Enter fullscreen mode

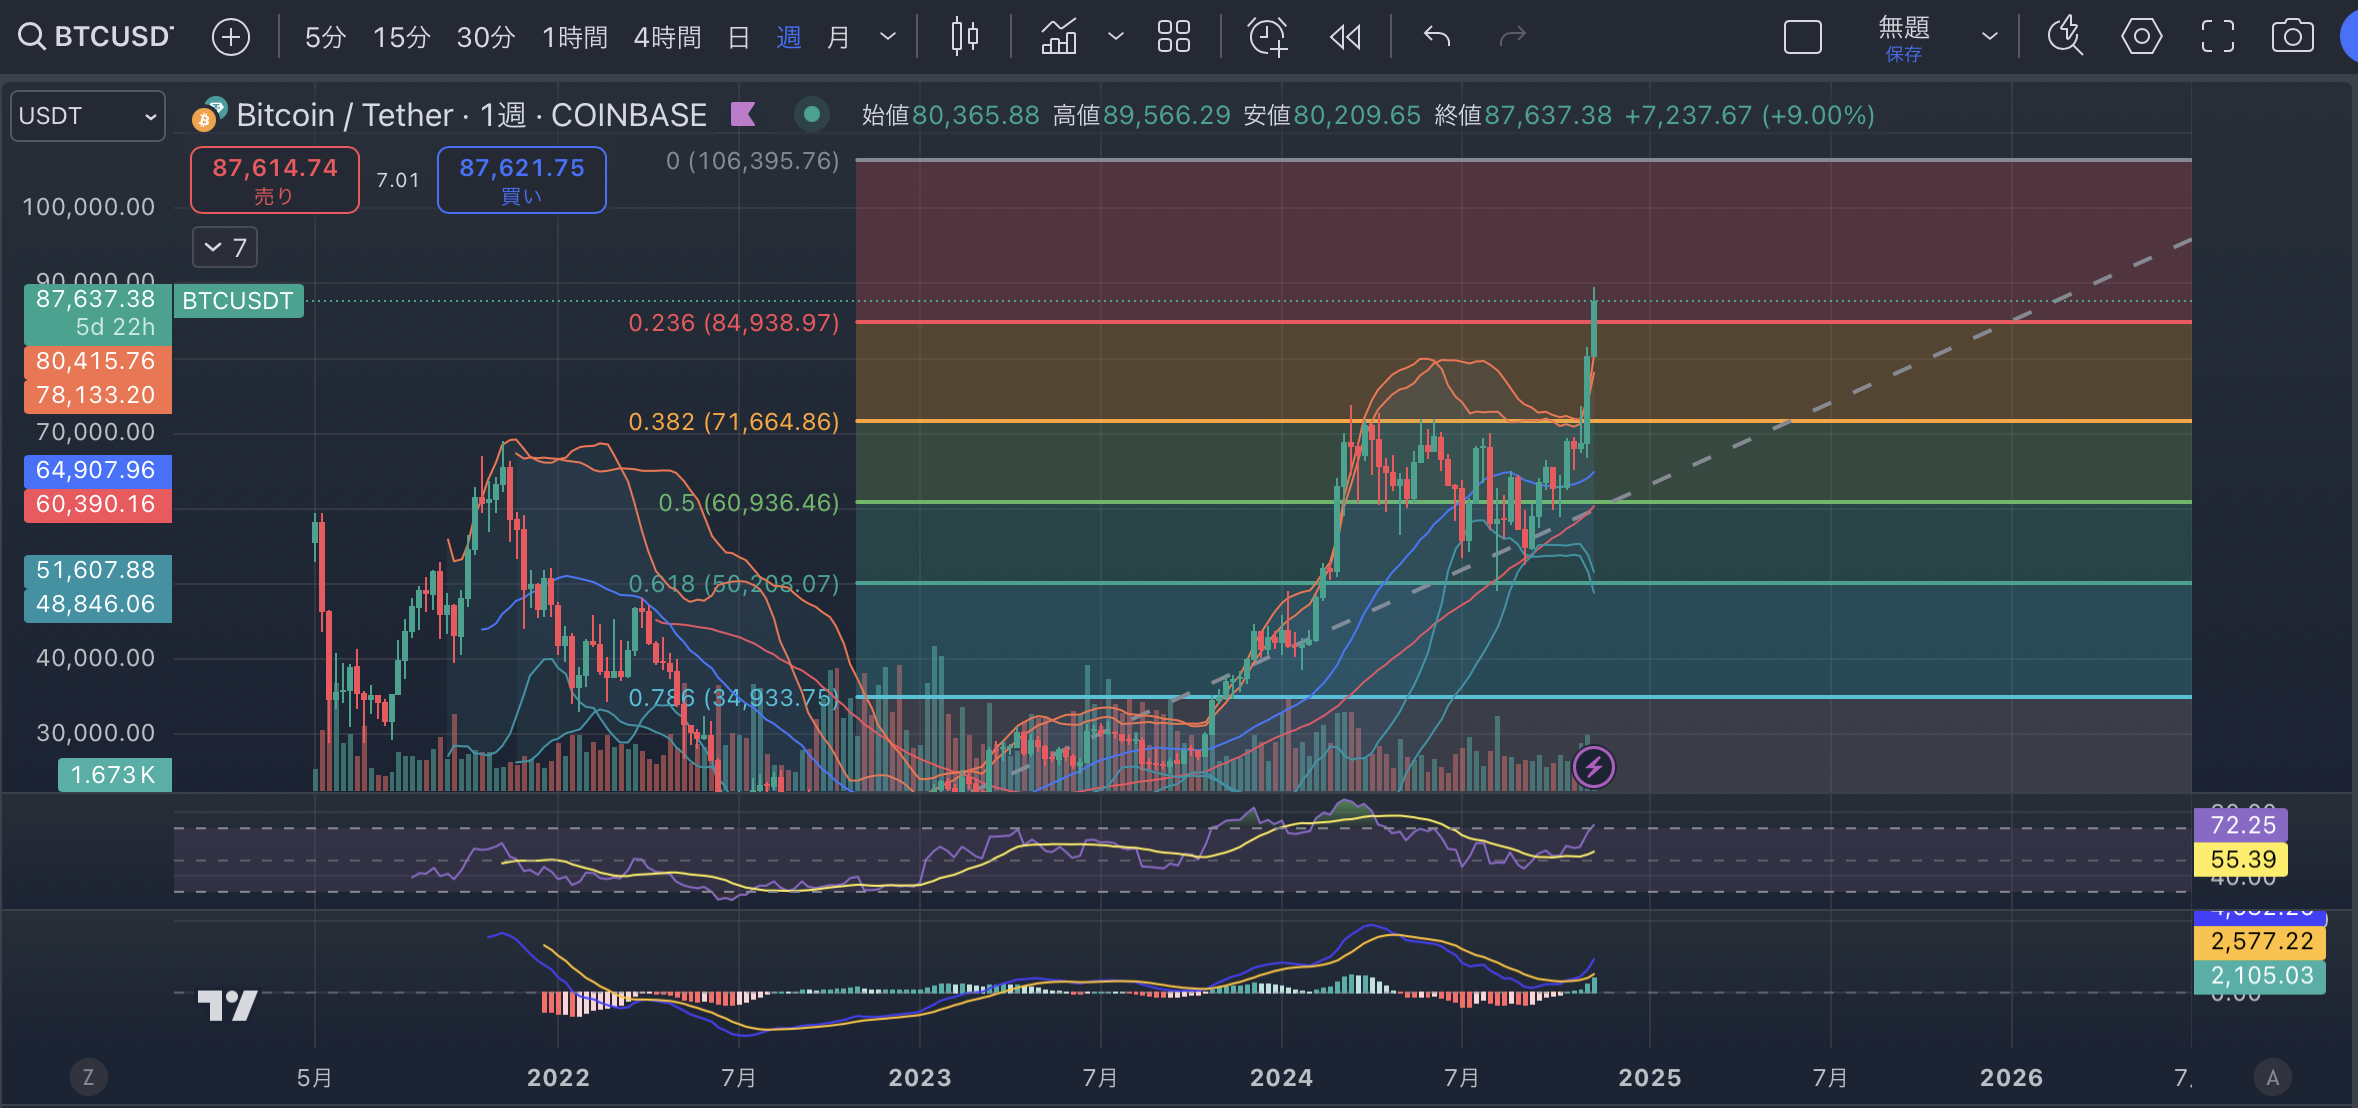(2217, 37)
